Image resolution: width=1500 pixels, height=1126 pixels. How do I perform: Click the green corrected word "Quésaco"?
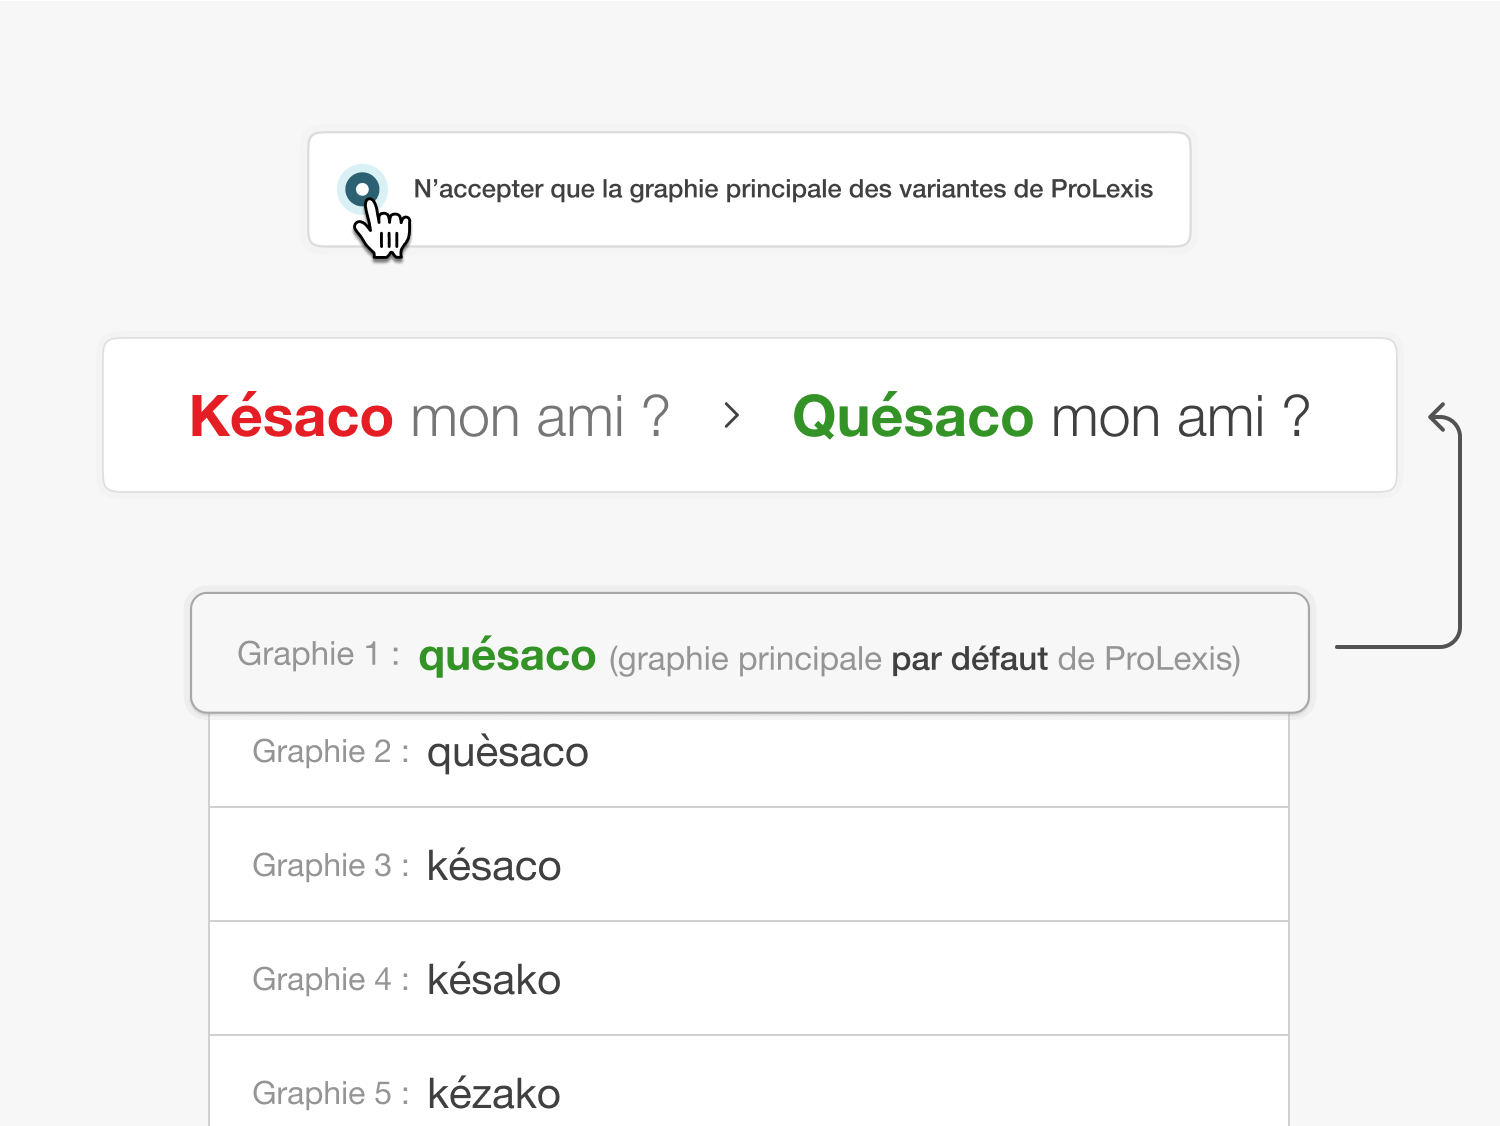pyautogui.click(x=912, y=417)
